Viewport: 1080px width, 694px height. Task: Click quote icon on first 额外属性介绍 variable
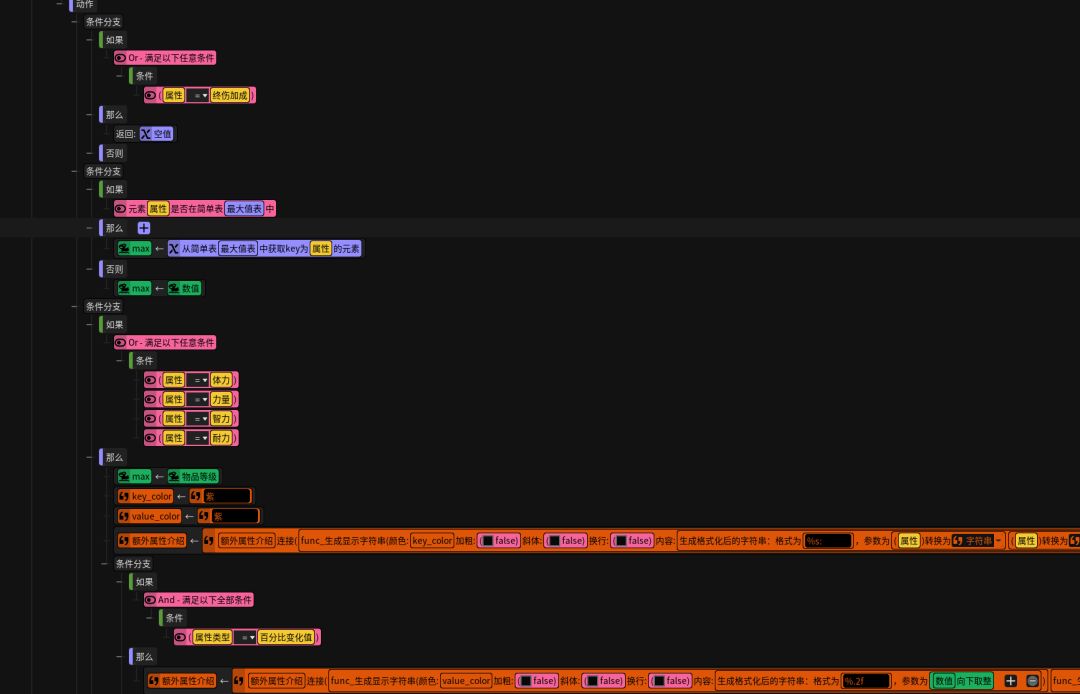[x=124, y=541]
